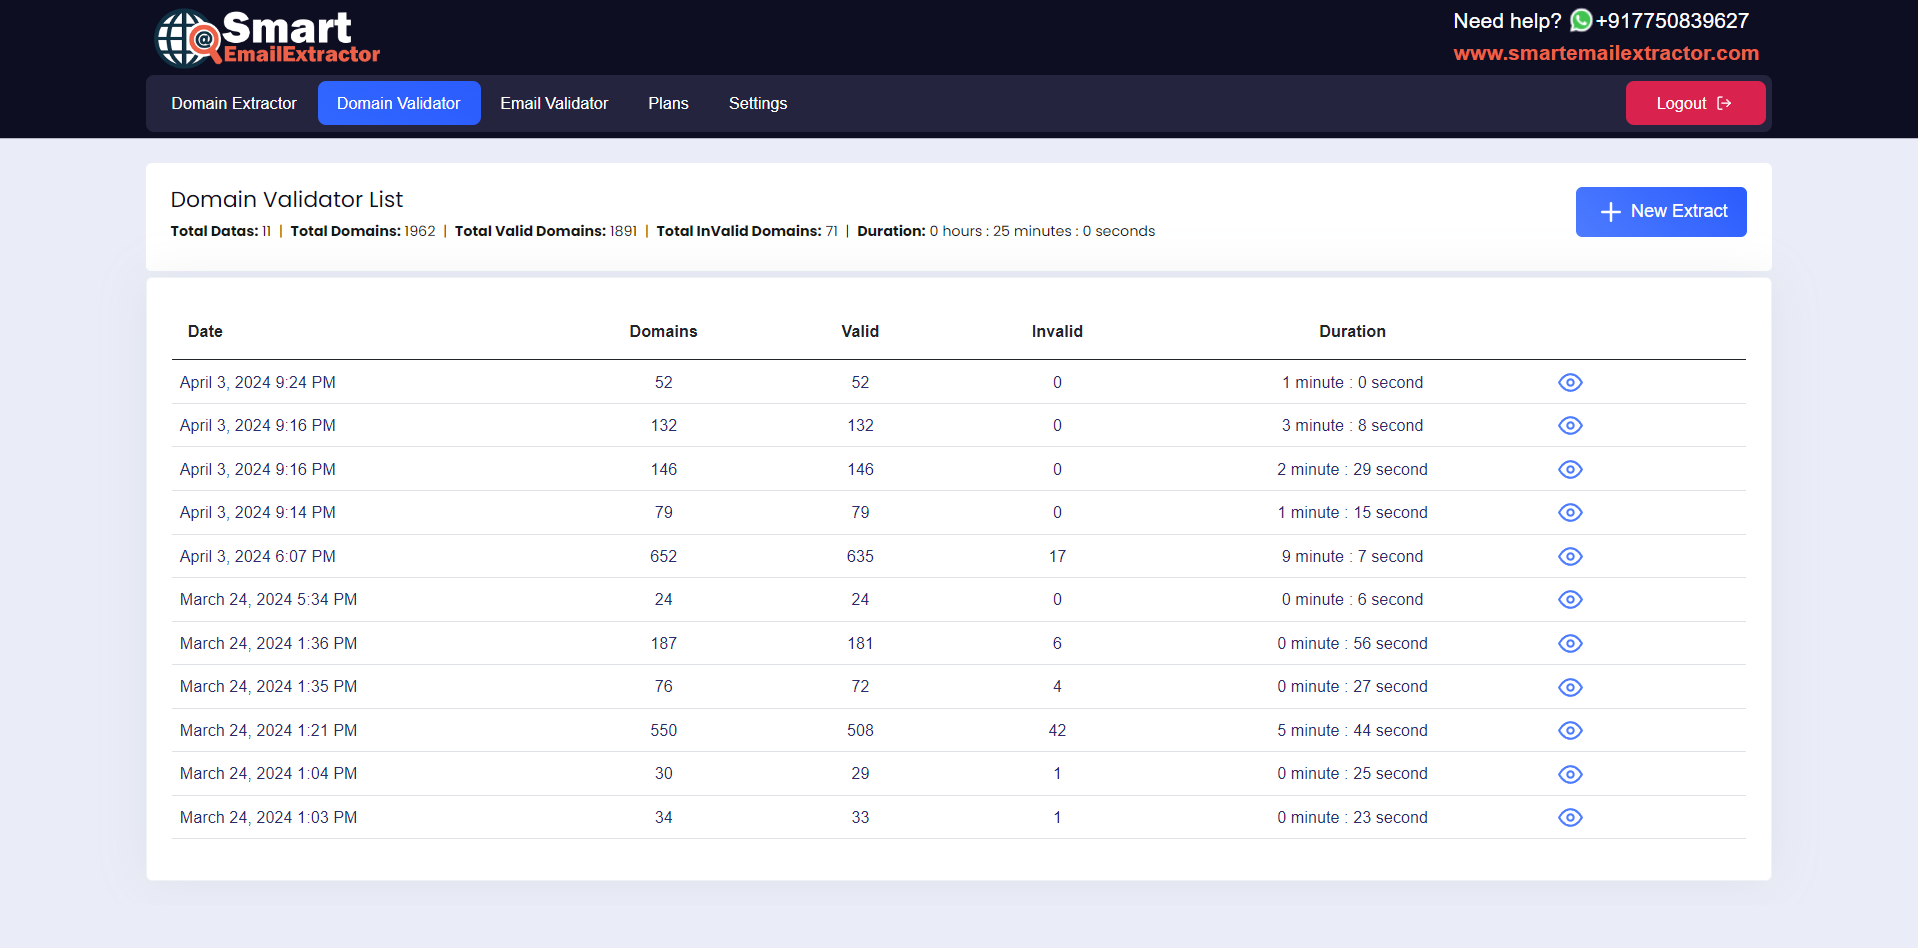Click the Total InValid Domains summary text

747,231
